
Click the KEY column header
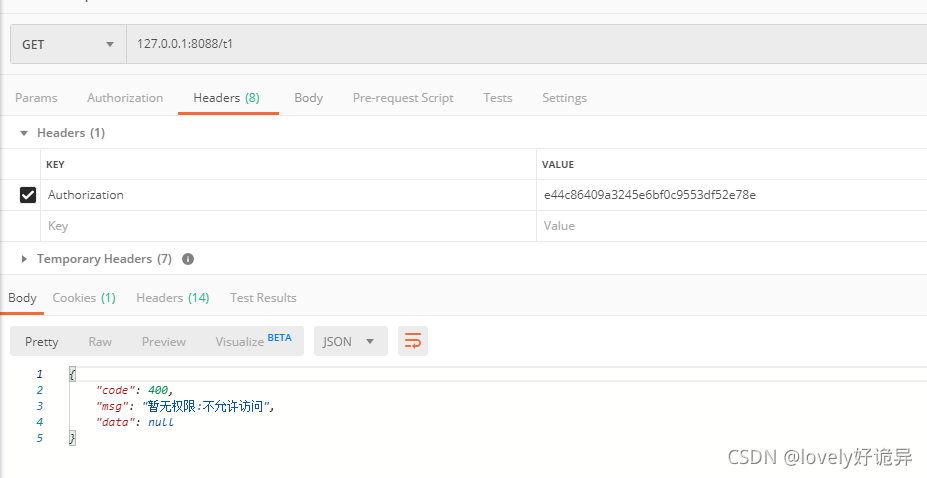[55, 164]
